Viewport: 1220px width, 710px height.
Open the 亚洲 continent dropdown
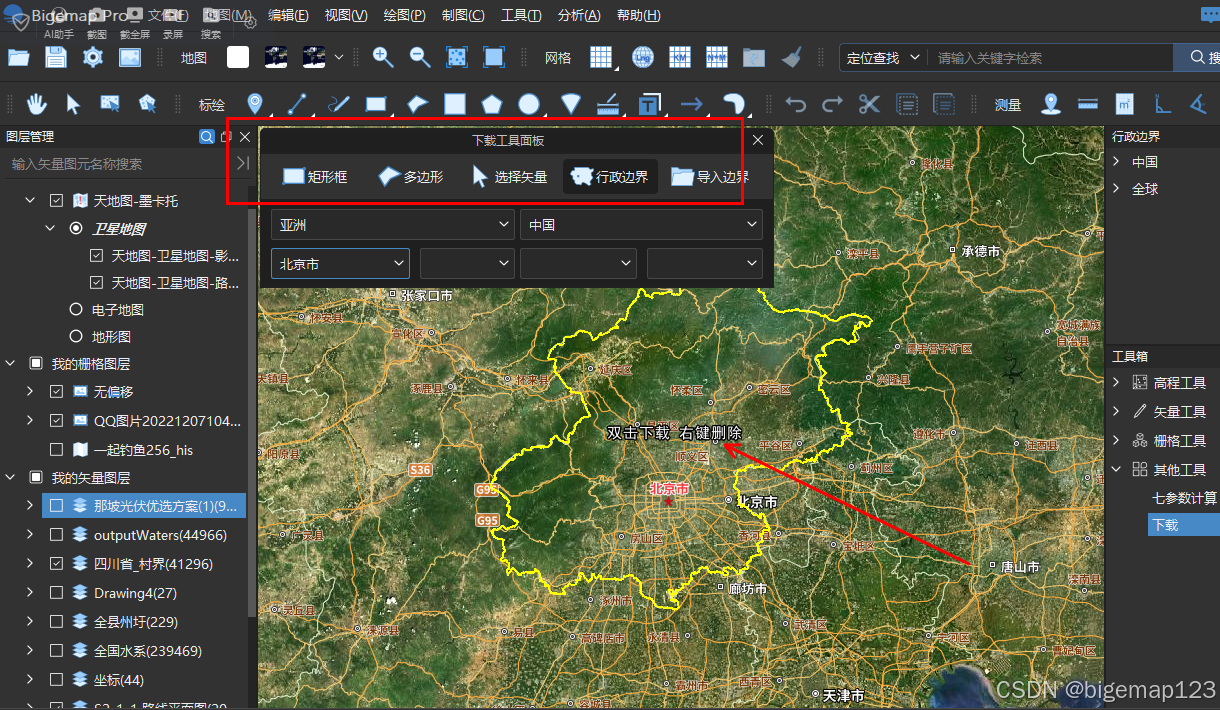[x=393, y=225]
